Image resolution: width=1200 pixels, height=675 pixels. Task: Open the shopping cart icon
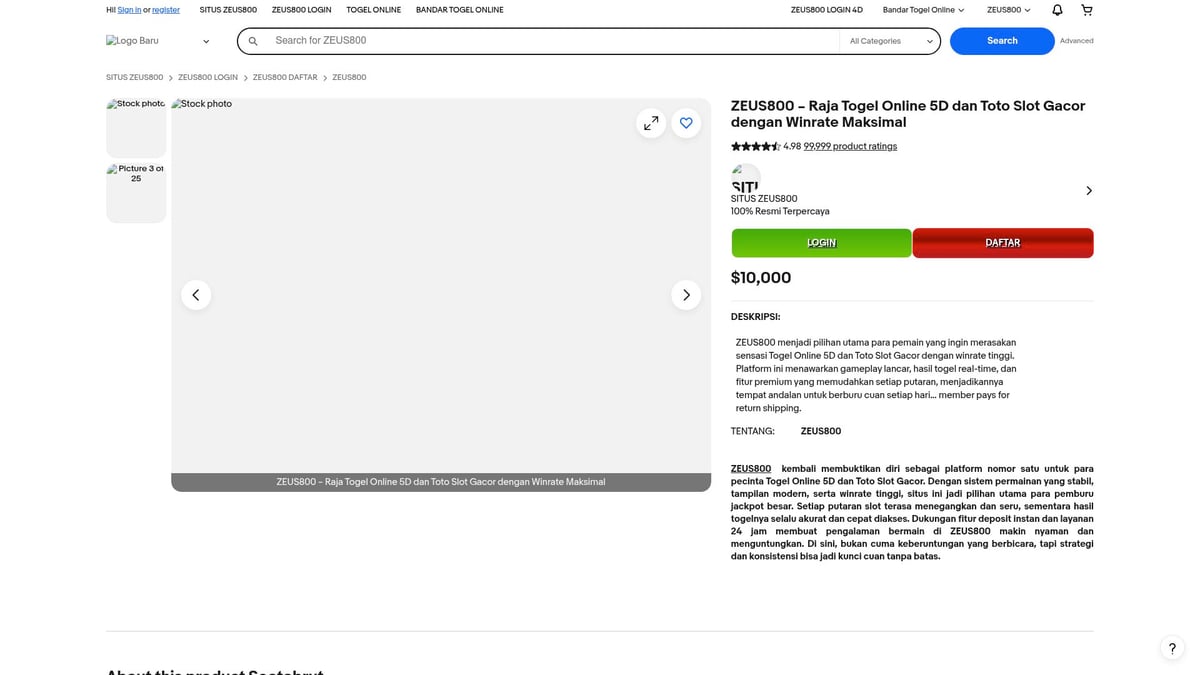click(1087, 10)
